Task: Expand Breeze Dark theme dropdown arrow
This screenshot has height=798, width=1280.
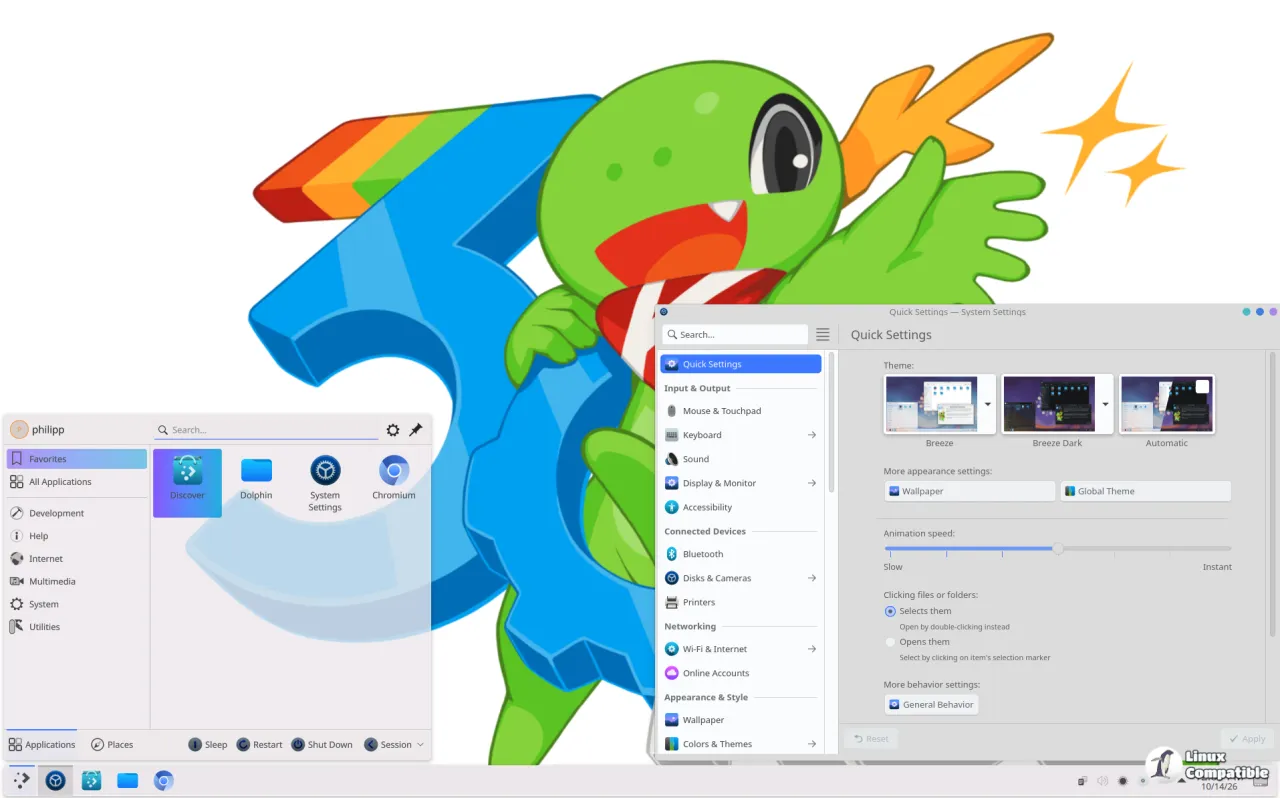Action: [x=1105, y=404]
